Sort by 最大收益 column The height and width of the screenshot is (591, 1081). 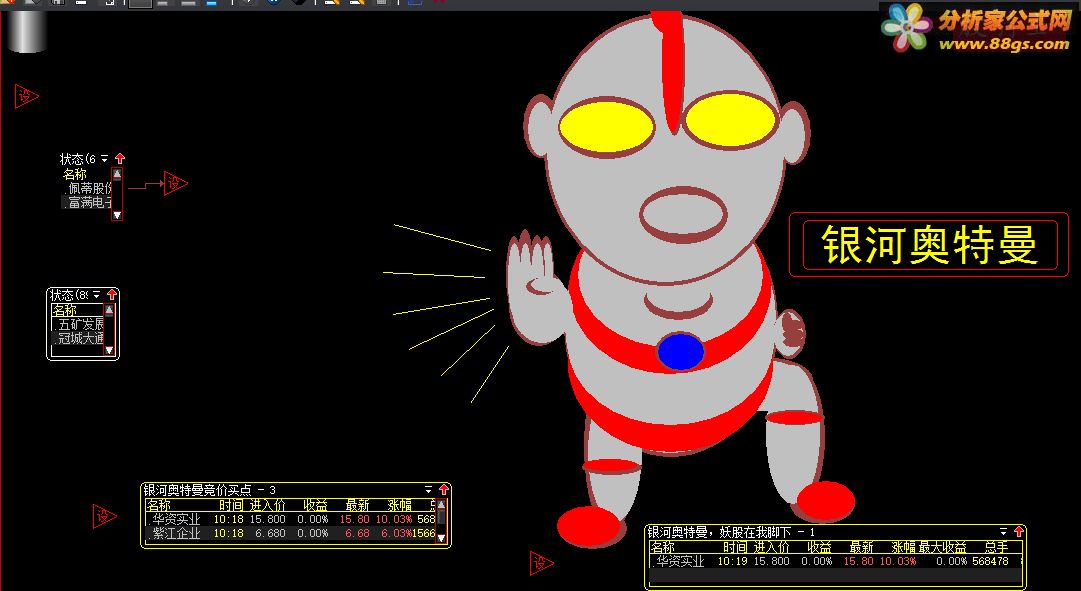tap(942, 548)
